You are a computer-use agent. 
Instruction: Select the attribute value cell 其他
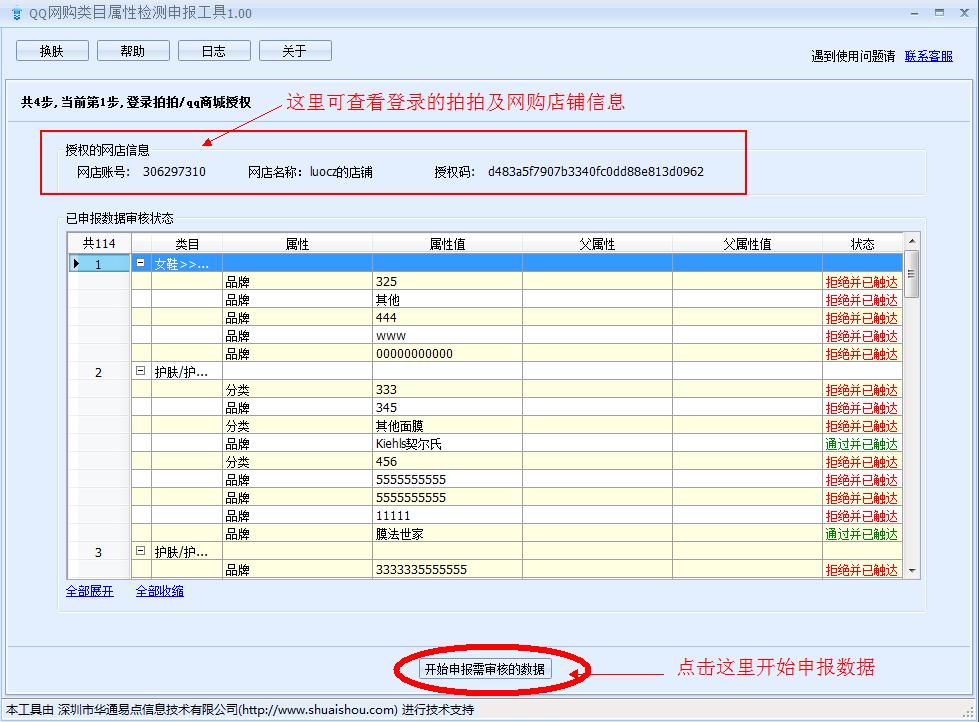[x=447, y=300]
